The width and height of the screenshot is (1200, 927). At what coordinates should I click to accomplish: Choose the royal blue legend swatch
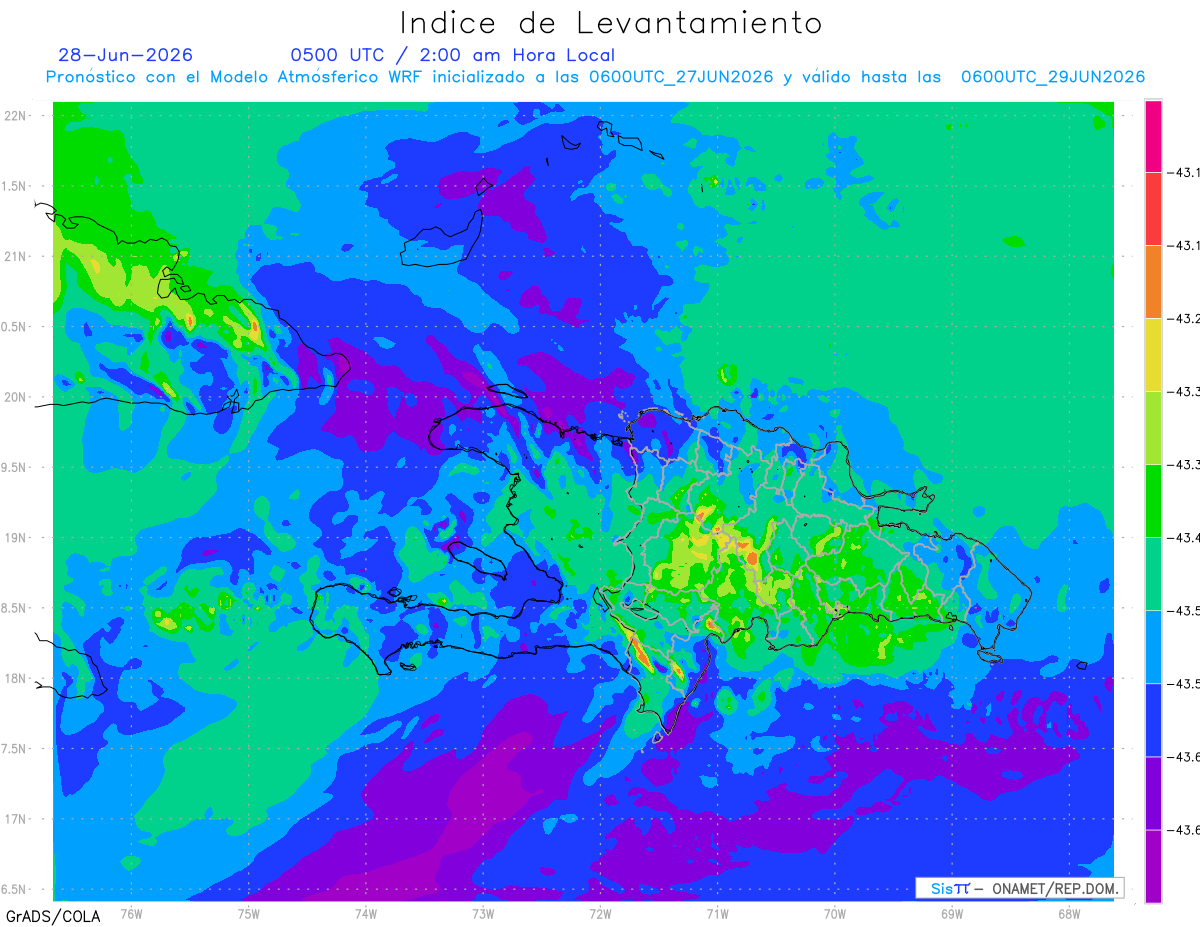coord(1153,720)
